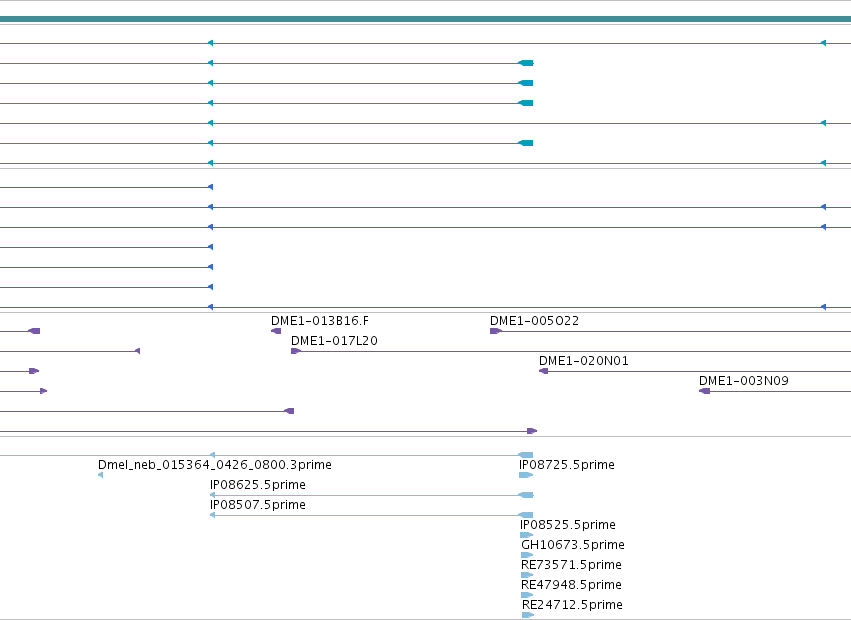Select the light blue block under IP08725.5prime
The image size is (851, 620).
click(x=526, y=475)
